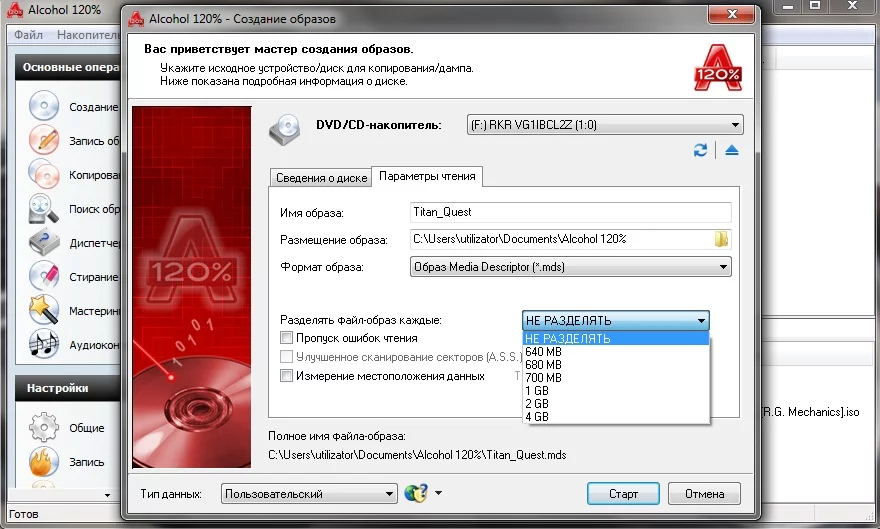Click the folder browse icon for image location
Image resolution: width=880 pixels, height=529 pixels.
point(721,239)
